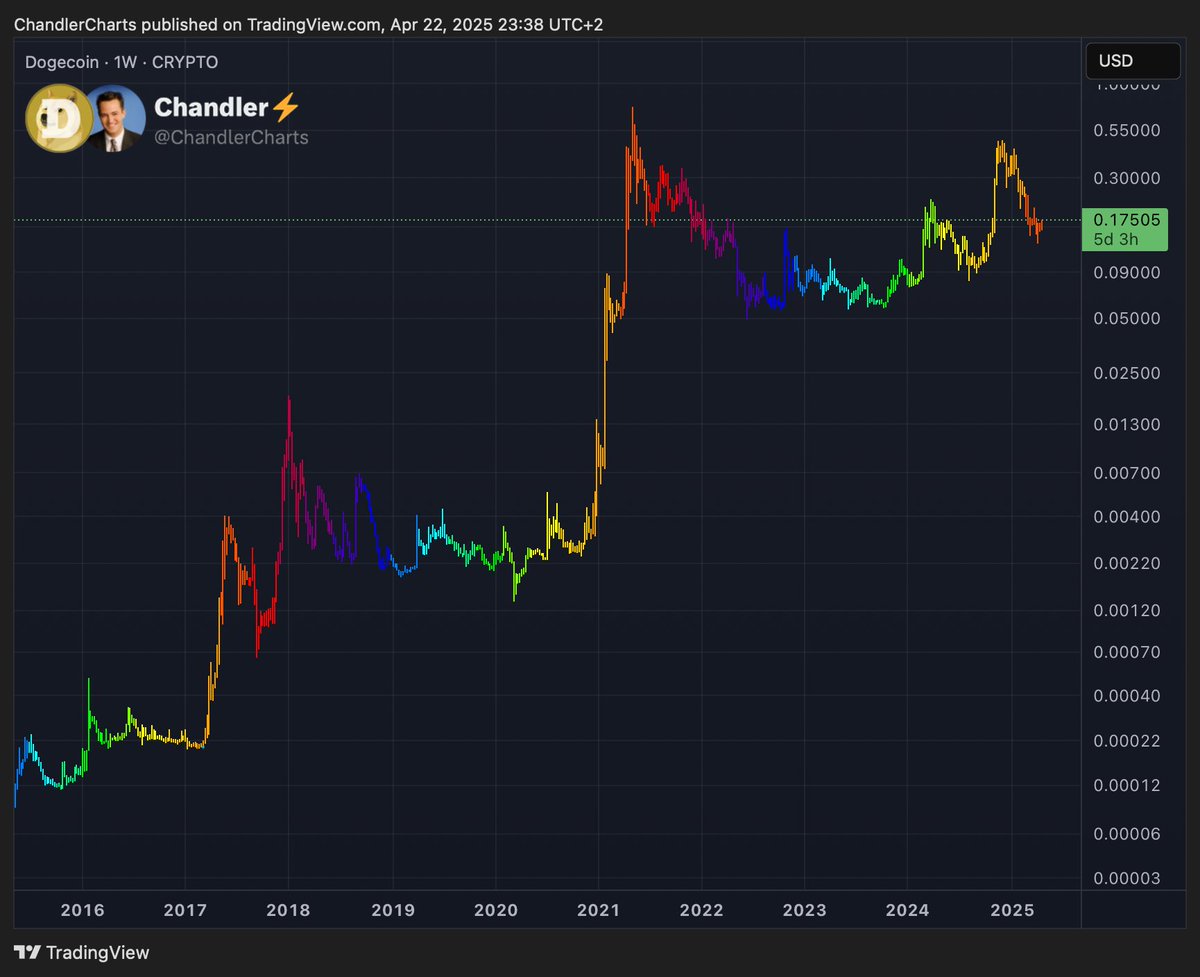Select the 2023 label on time axis
1200x977 pixels.
pyautogui.click(x=804, y=911)
